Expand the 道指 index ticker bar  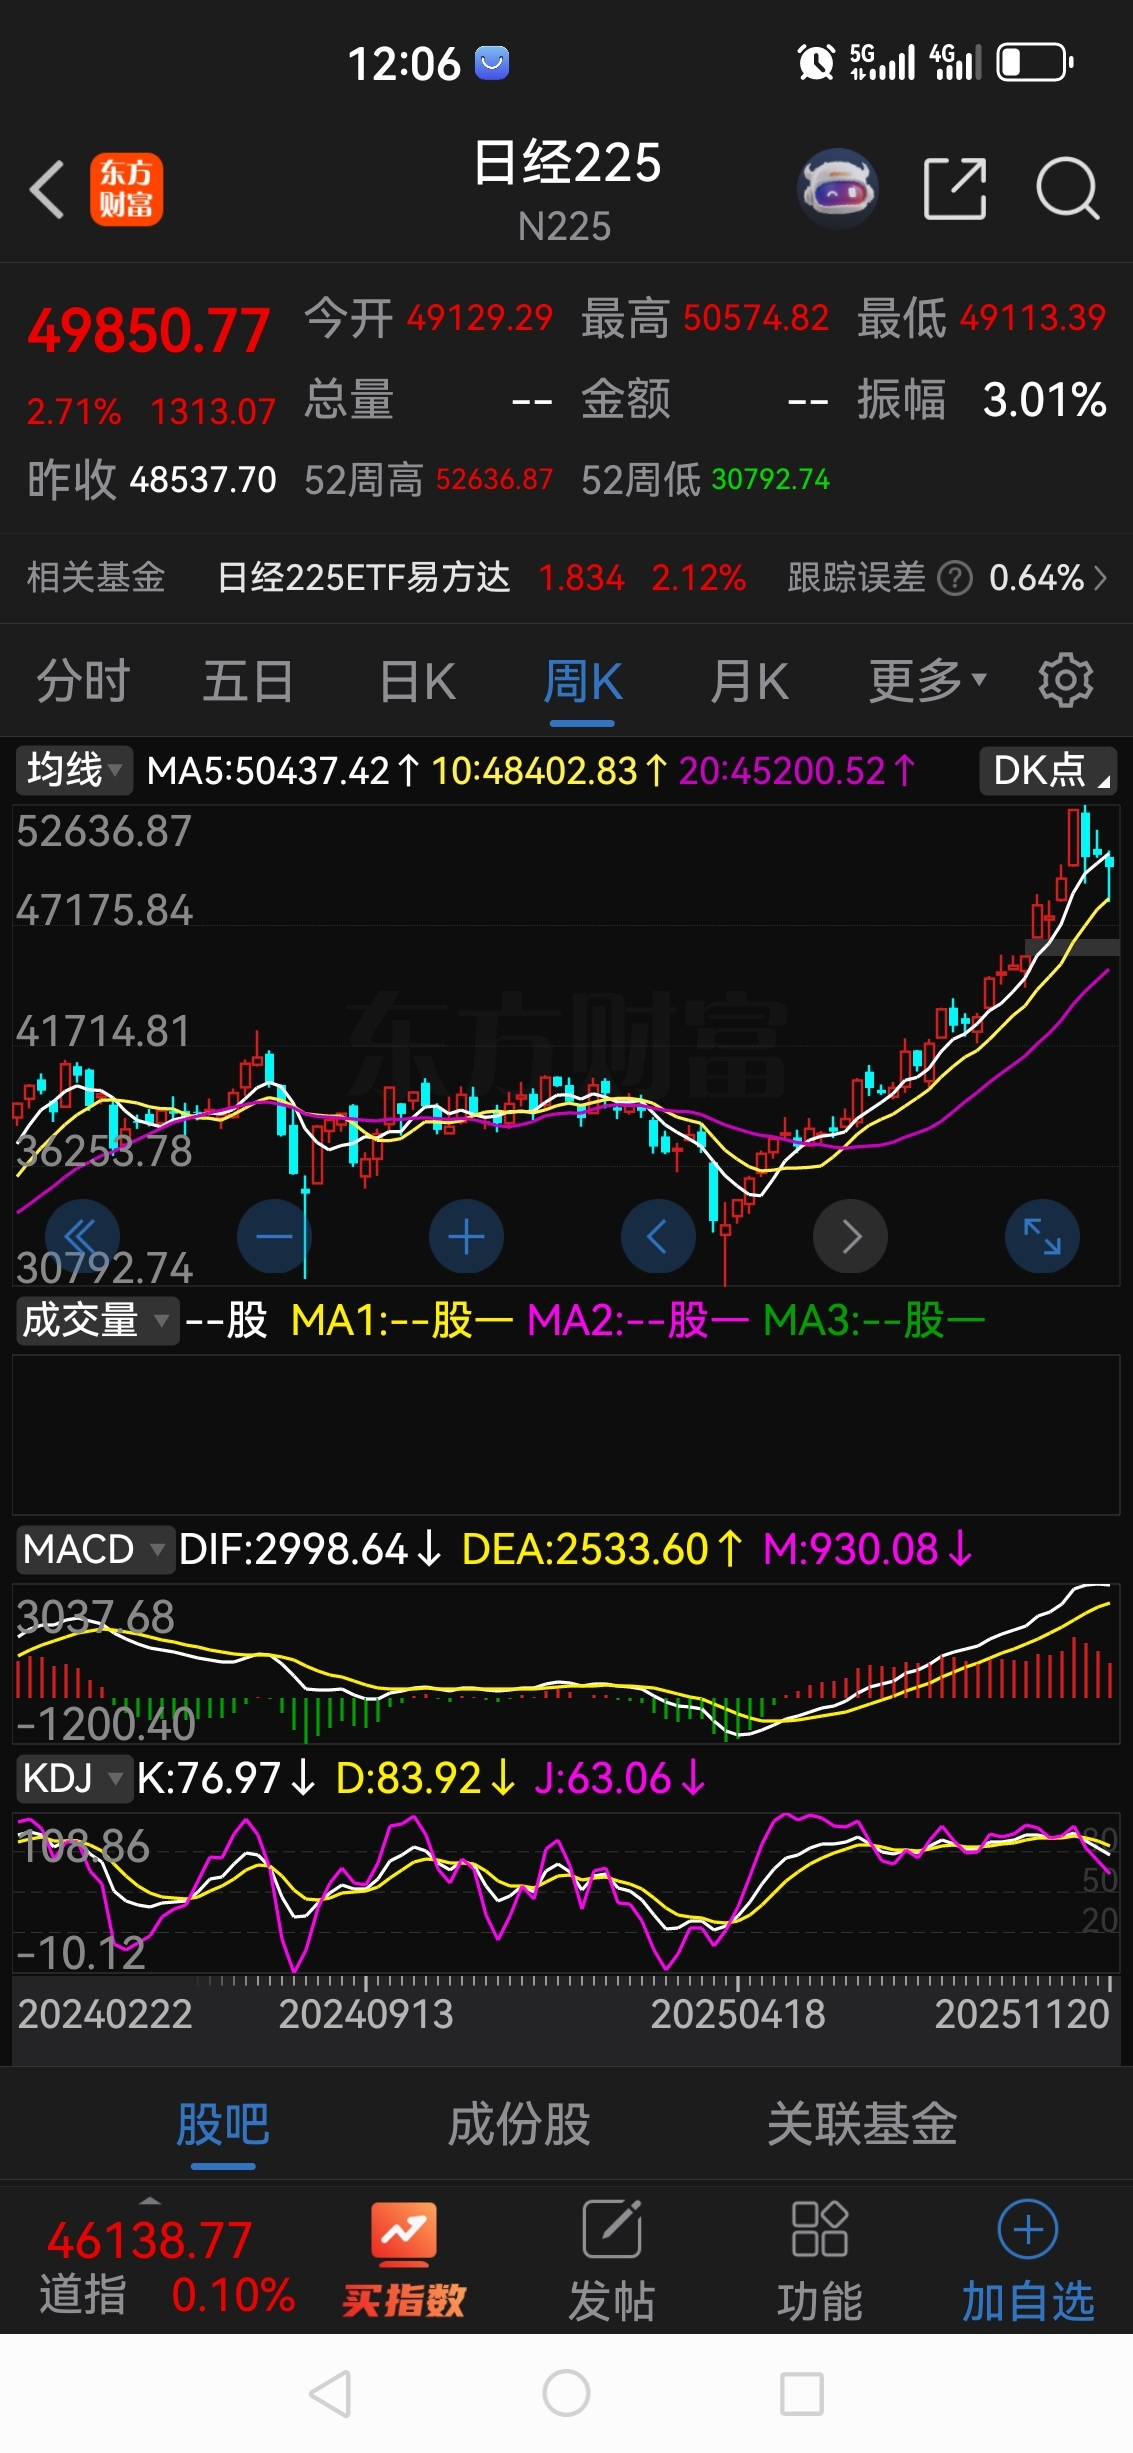[150, 2200]
